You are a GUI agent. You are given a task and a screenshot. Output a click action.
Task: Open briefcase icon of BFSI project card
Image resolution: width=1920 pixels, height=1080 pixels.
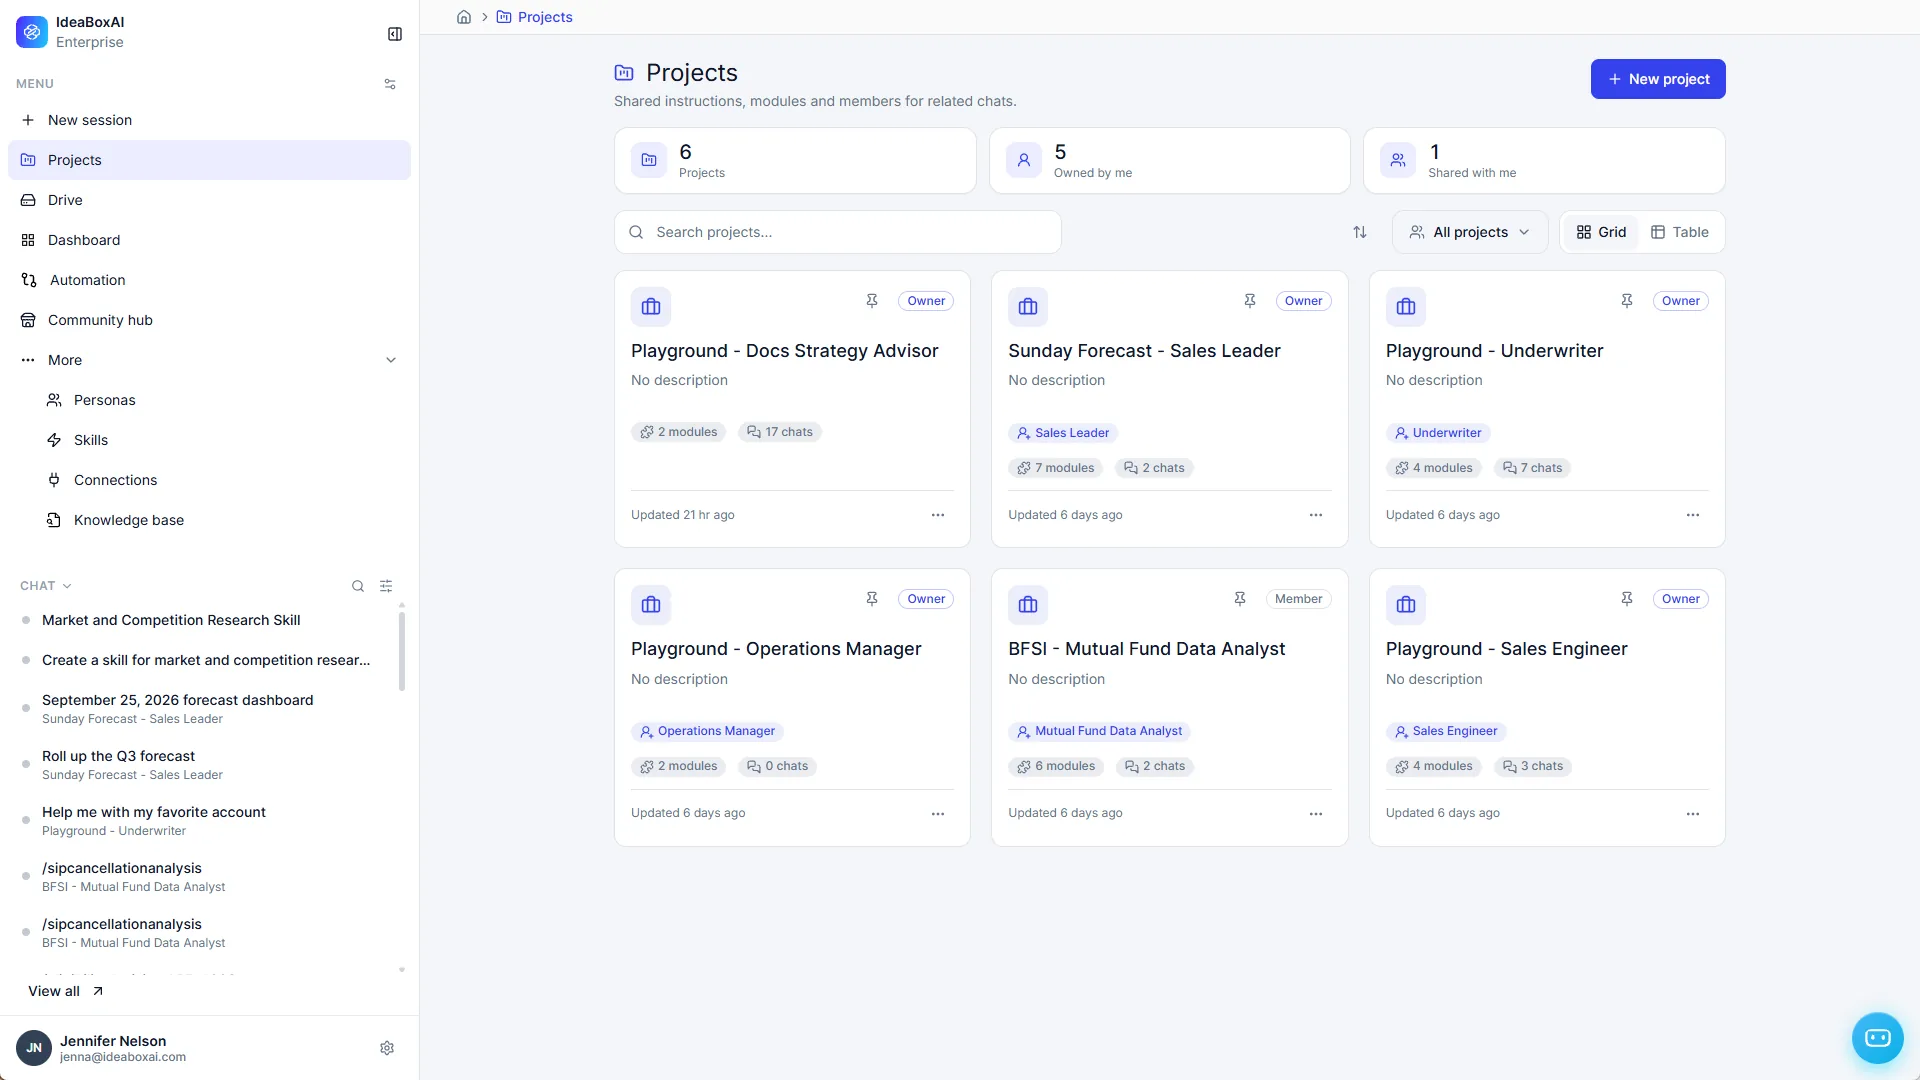[x=1028, y=605]
